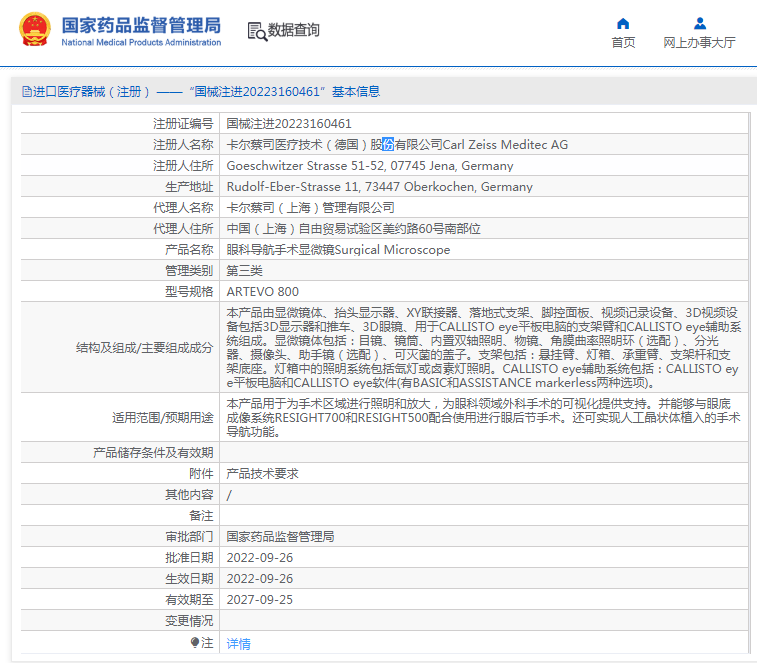Click the 产品技术要求 attachment text

[x=262, y=474]
